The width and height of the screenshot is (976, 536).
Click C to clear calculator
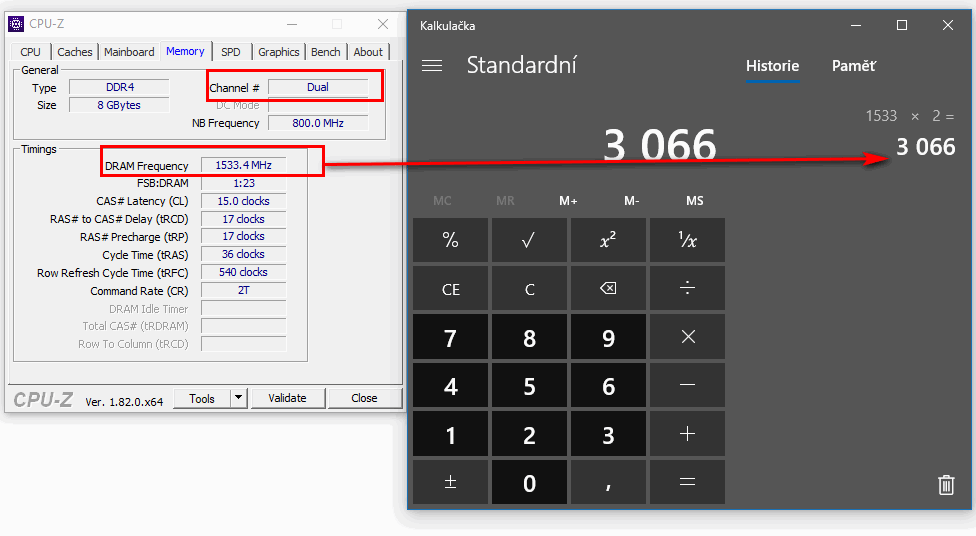(529, 288)
